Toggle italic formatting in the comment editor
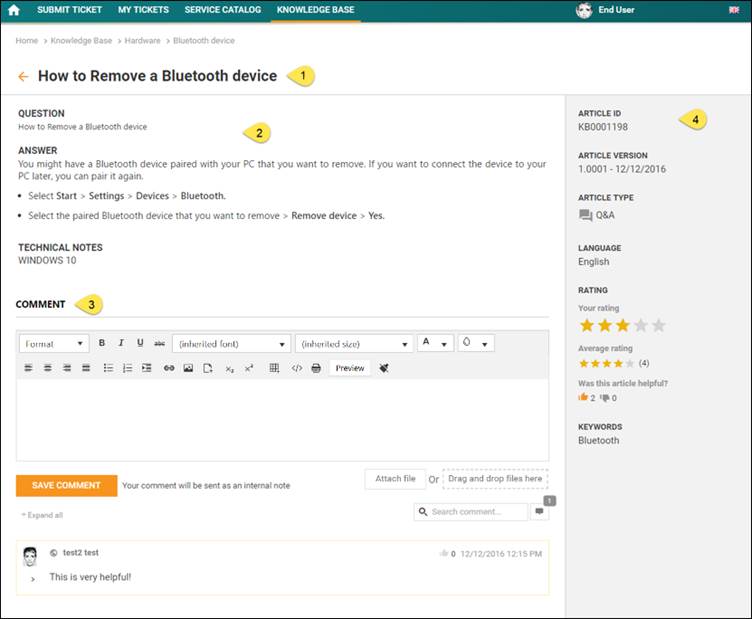752x619 pixels. [121, 343]
